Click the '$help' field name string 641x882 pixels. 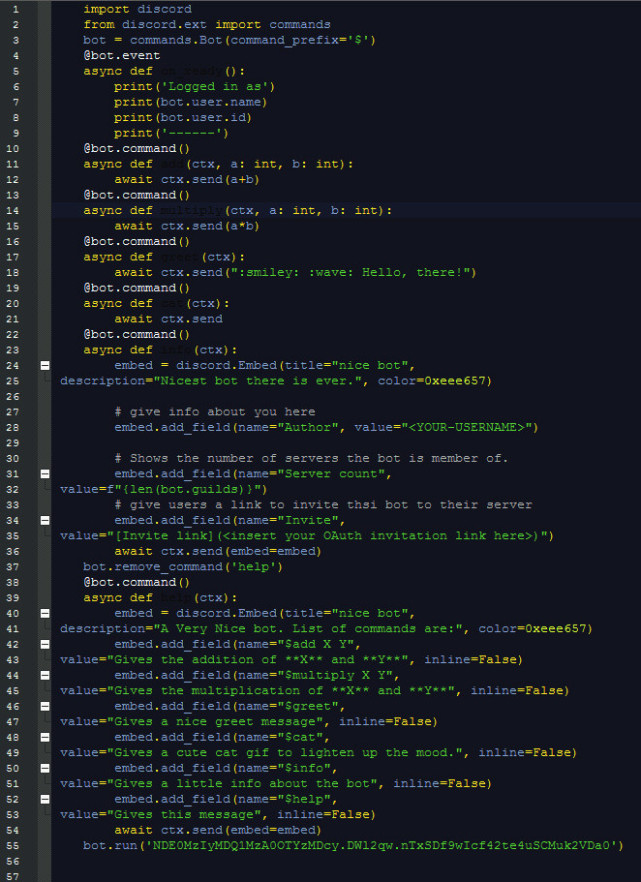point(304,799)
